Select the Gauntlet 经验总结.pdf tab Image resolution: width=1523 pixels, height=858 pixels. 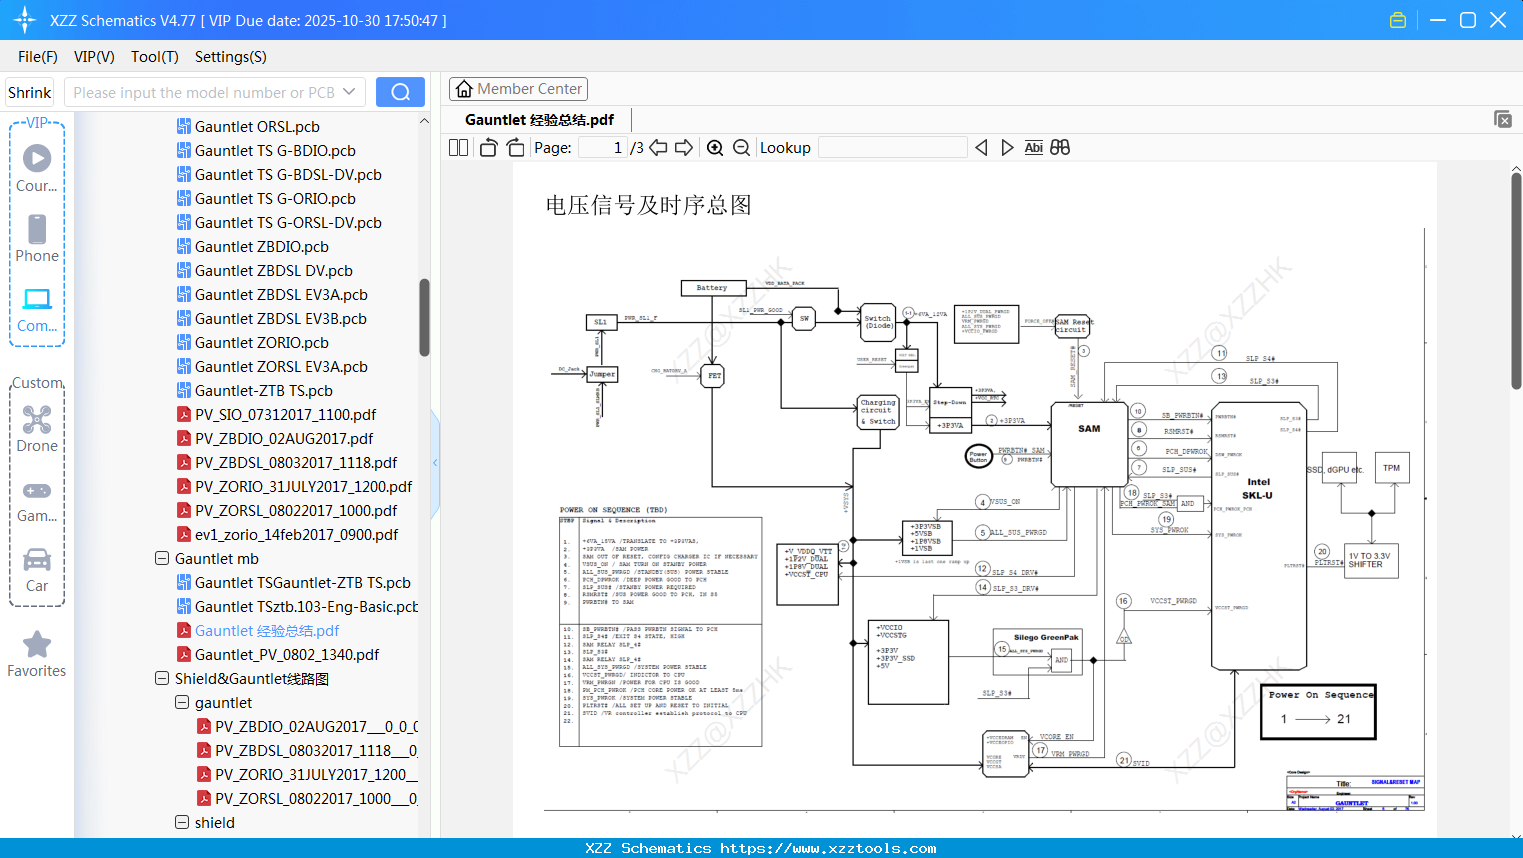(539, 120)
